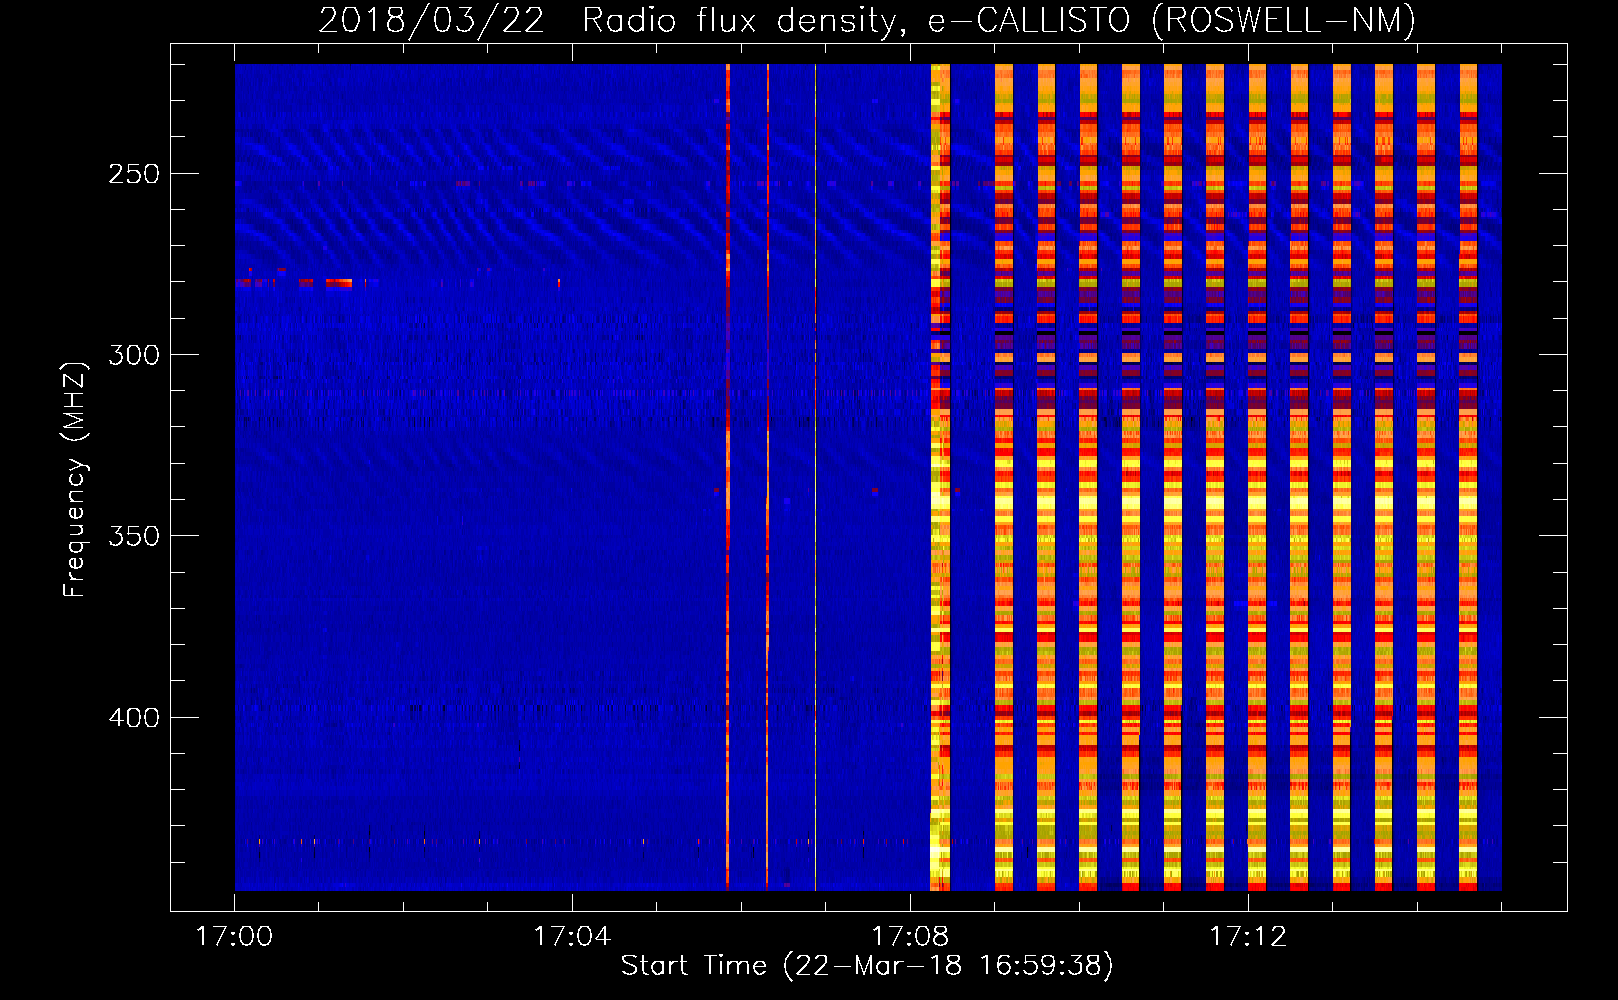Click the 250 frequency tick label

pyautogui.click(x=134, y=174)
